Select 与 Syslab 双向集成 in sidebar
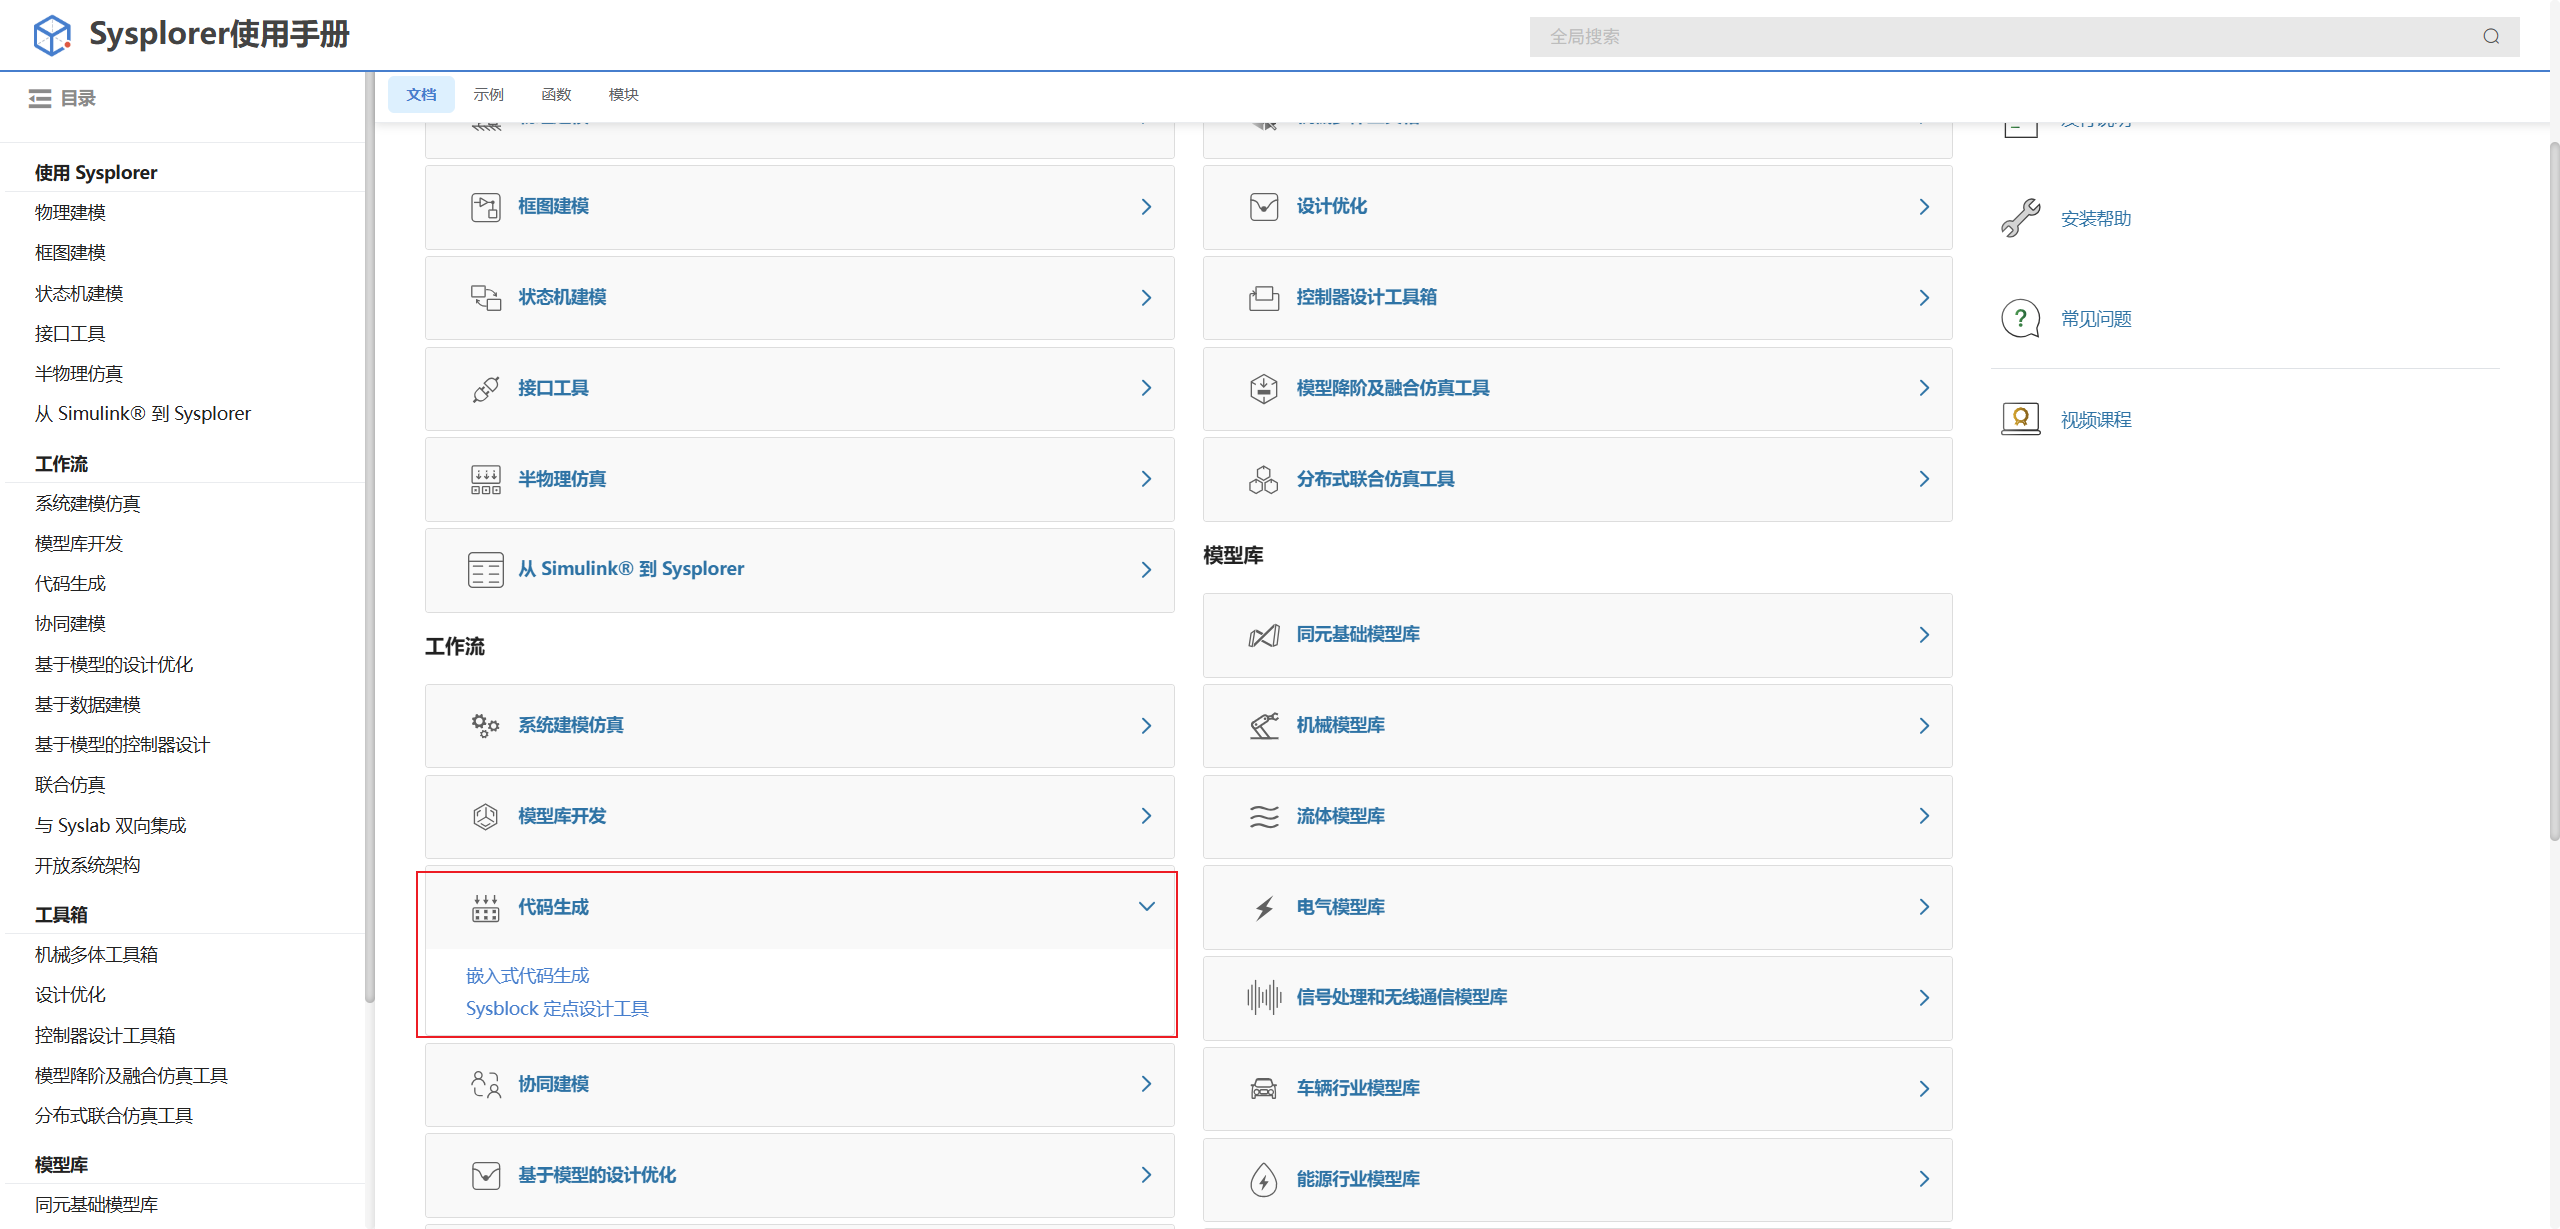 [x=111, y=825]
